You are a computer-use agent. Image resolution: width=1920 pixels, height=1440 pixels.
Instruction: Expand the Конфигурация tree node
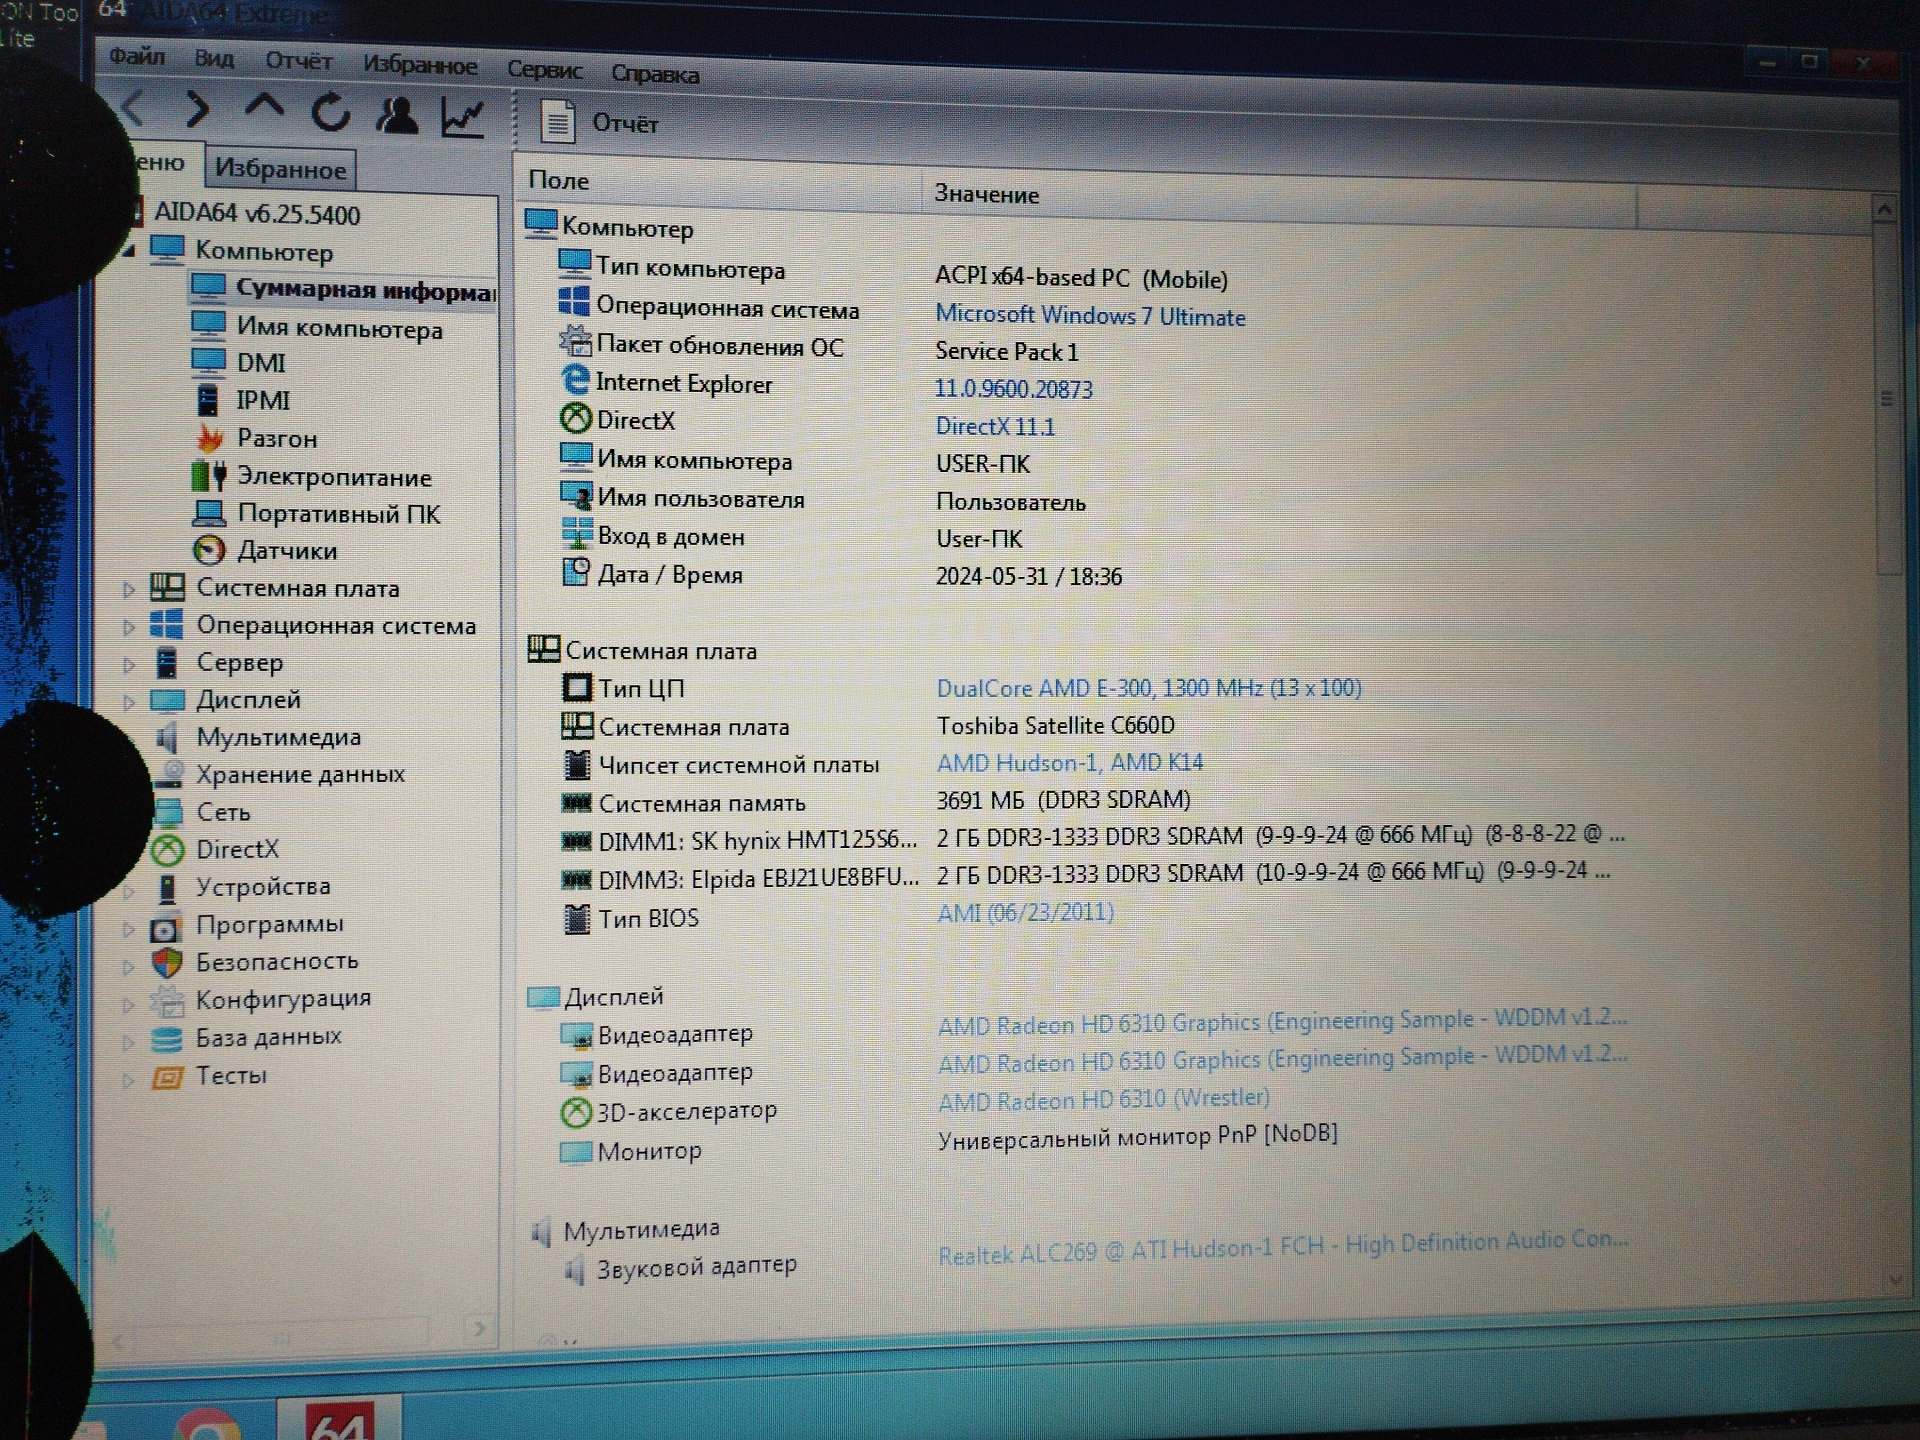[128, 1004]
